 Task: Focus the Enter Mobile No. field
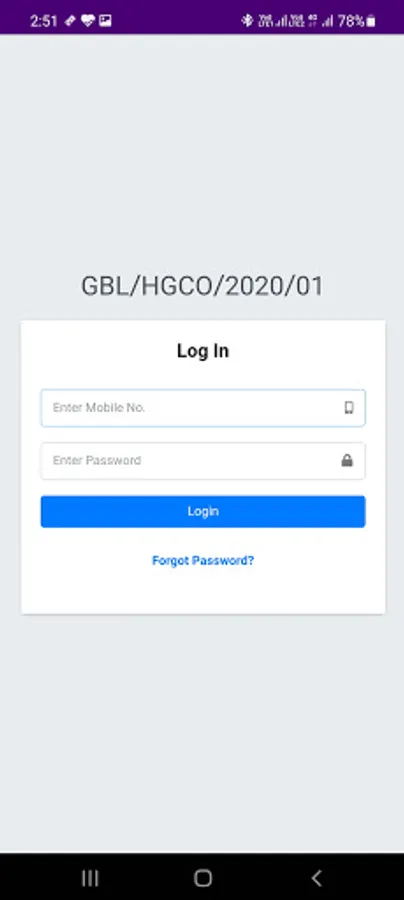click(x=203, y=408)
